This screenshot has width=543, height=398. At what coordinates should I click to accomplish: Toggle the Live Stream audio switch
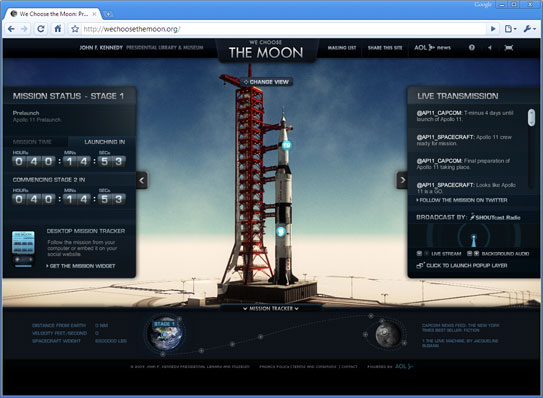422,254
